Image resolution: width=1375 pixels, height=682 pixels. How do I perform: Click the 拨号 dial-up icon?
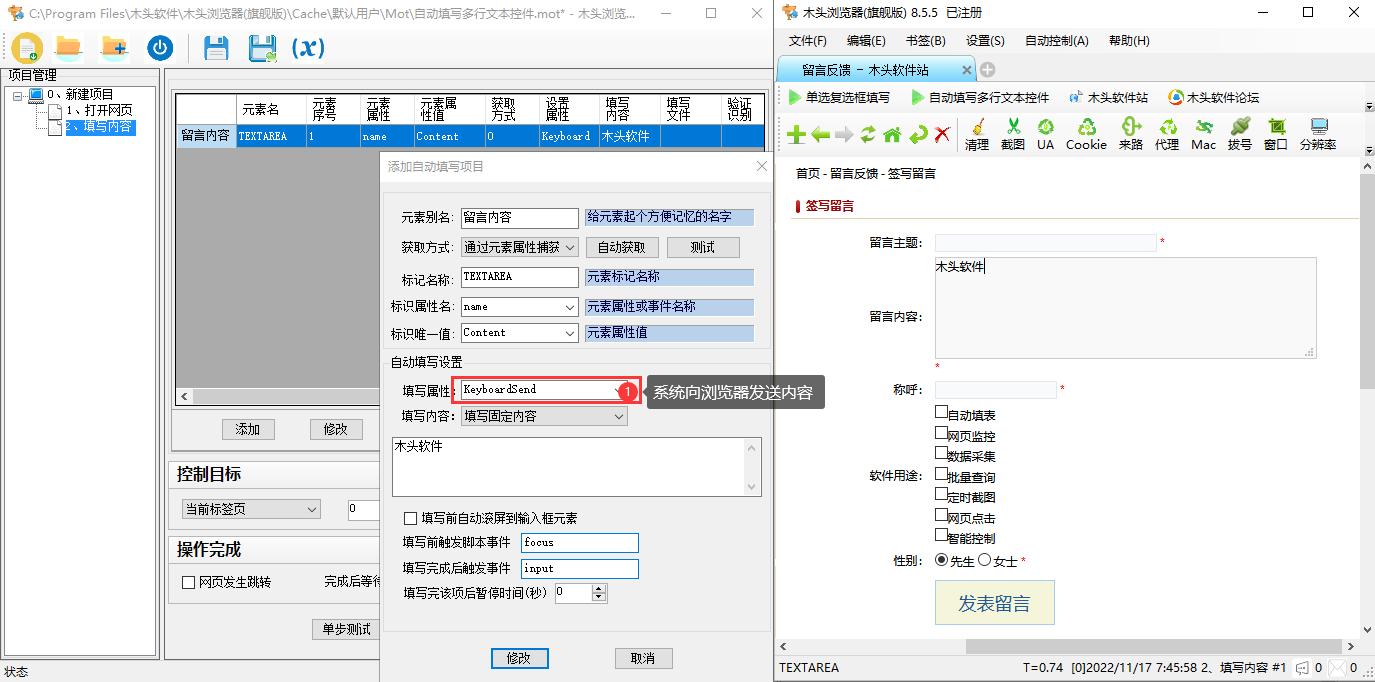pos(1239,133)
